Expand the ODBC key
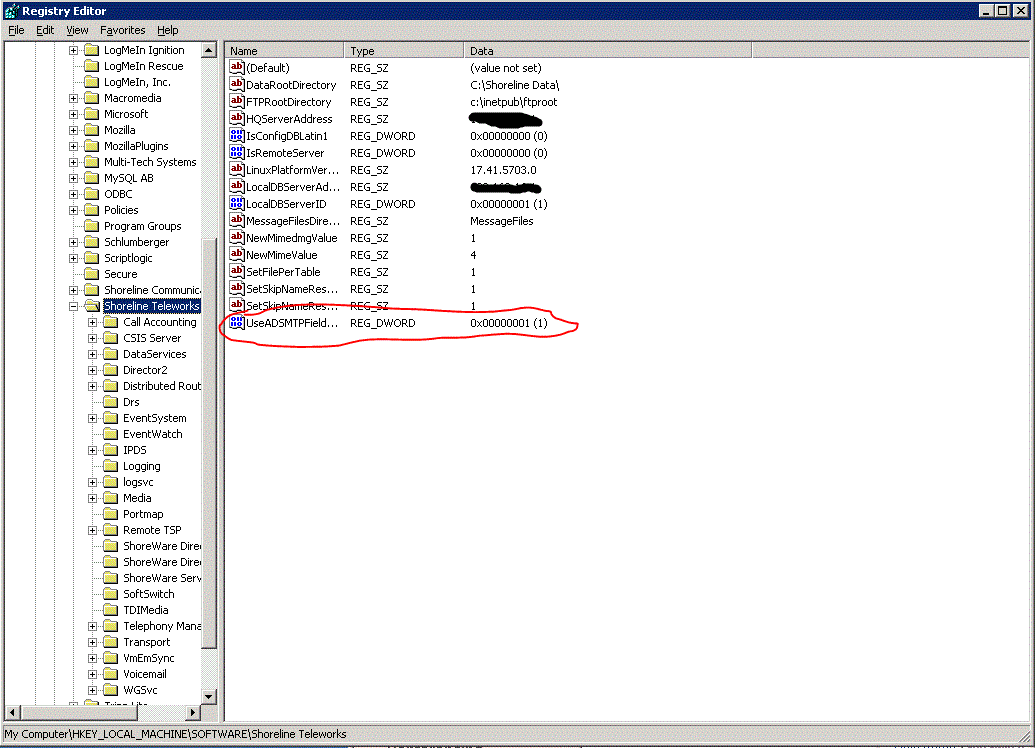 point(74,194)
